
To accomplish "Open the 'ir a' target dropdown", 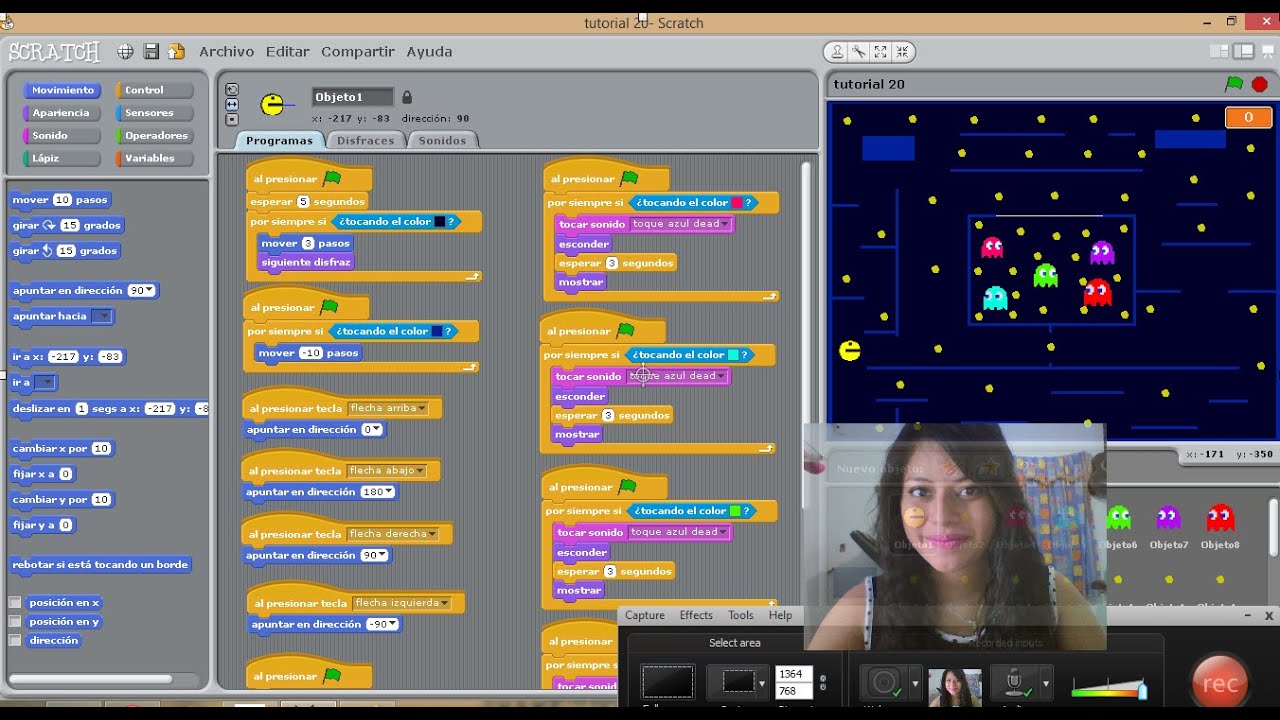I will pos(46,383).
